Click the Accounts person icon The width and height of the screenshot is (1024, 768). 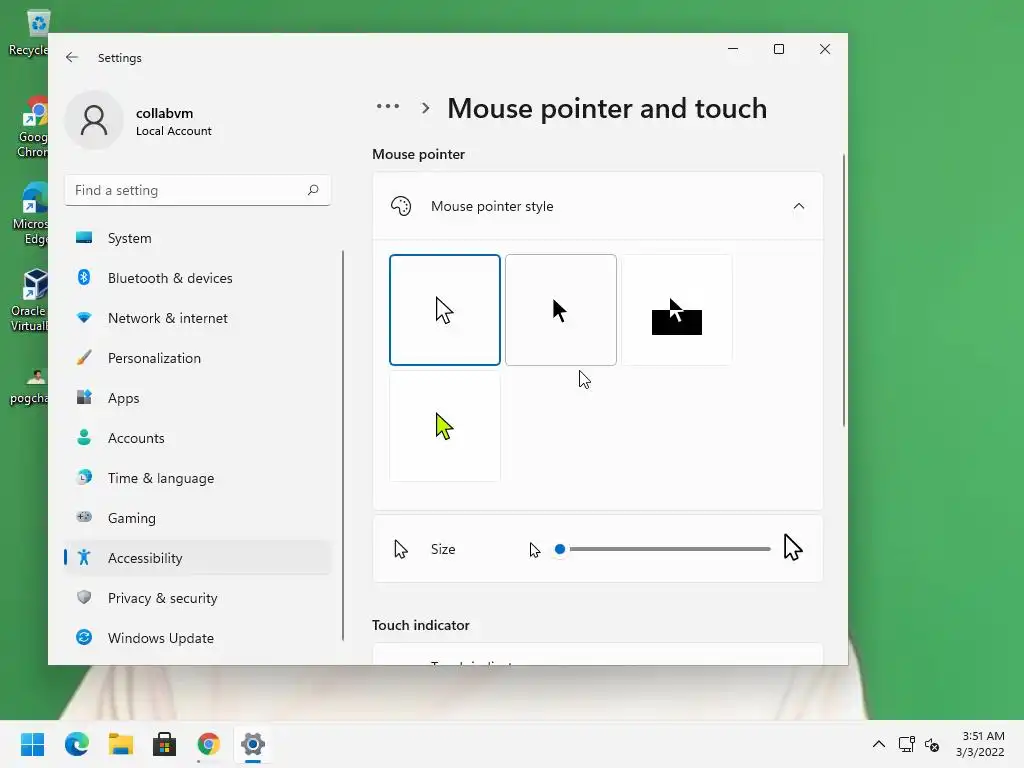[x=84, y=437]
